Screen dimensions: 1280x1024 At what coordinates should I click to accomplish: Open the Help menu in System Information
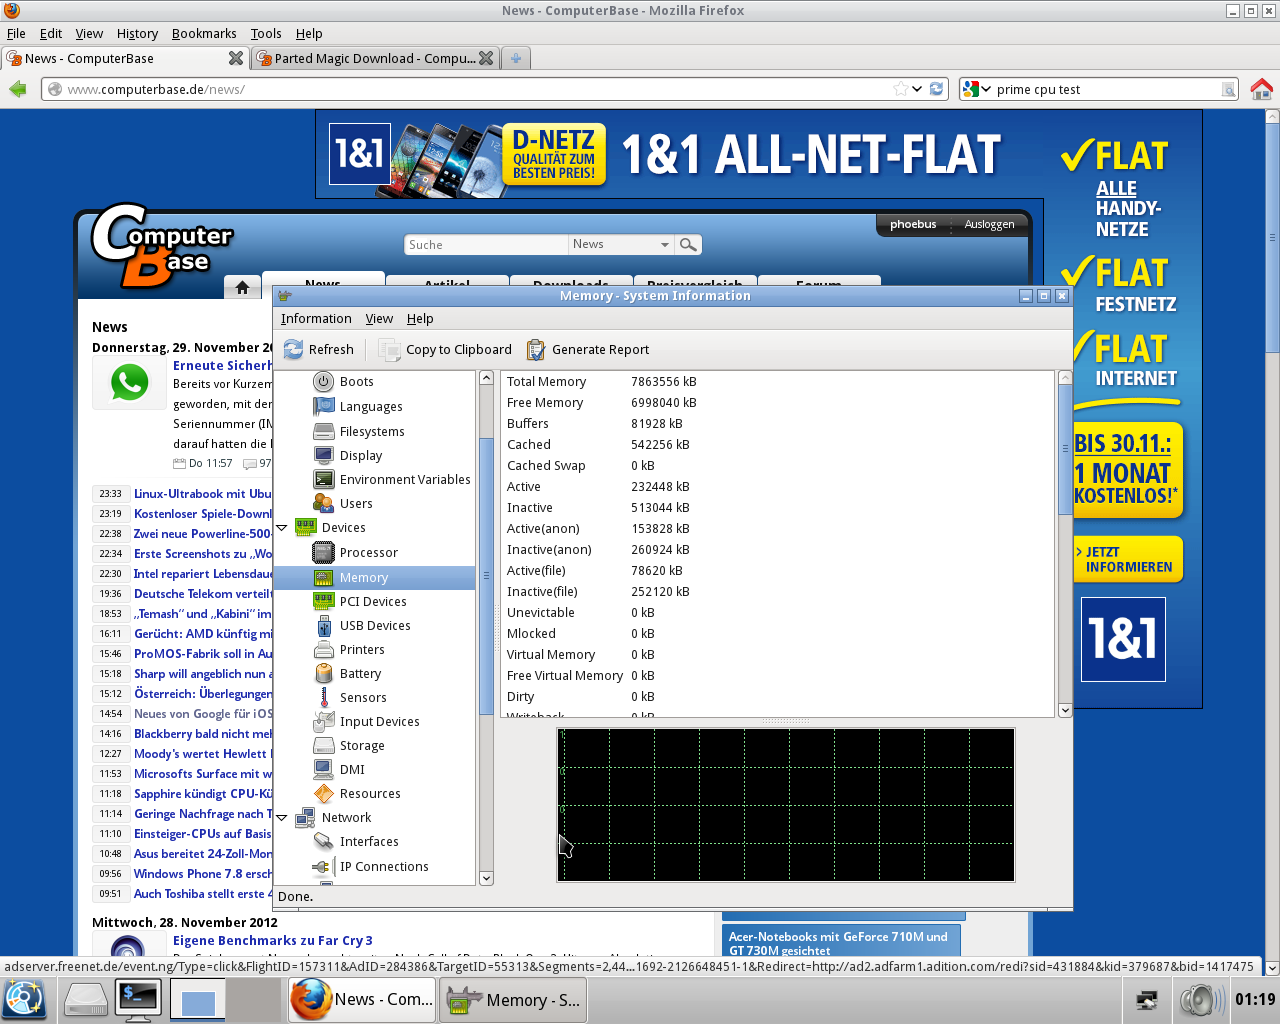(420, 318)
